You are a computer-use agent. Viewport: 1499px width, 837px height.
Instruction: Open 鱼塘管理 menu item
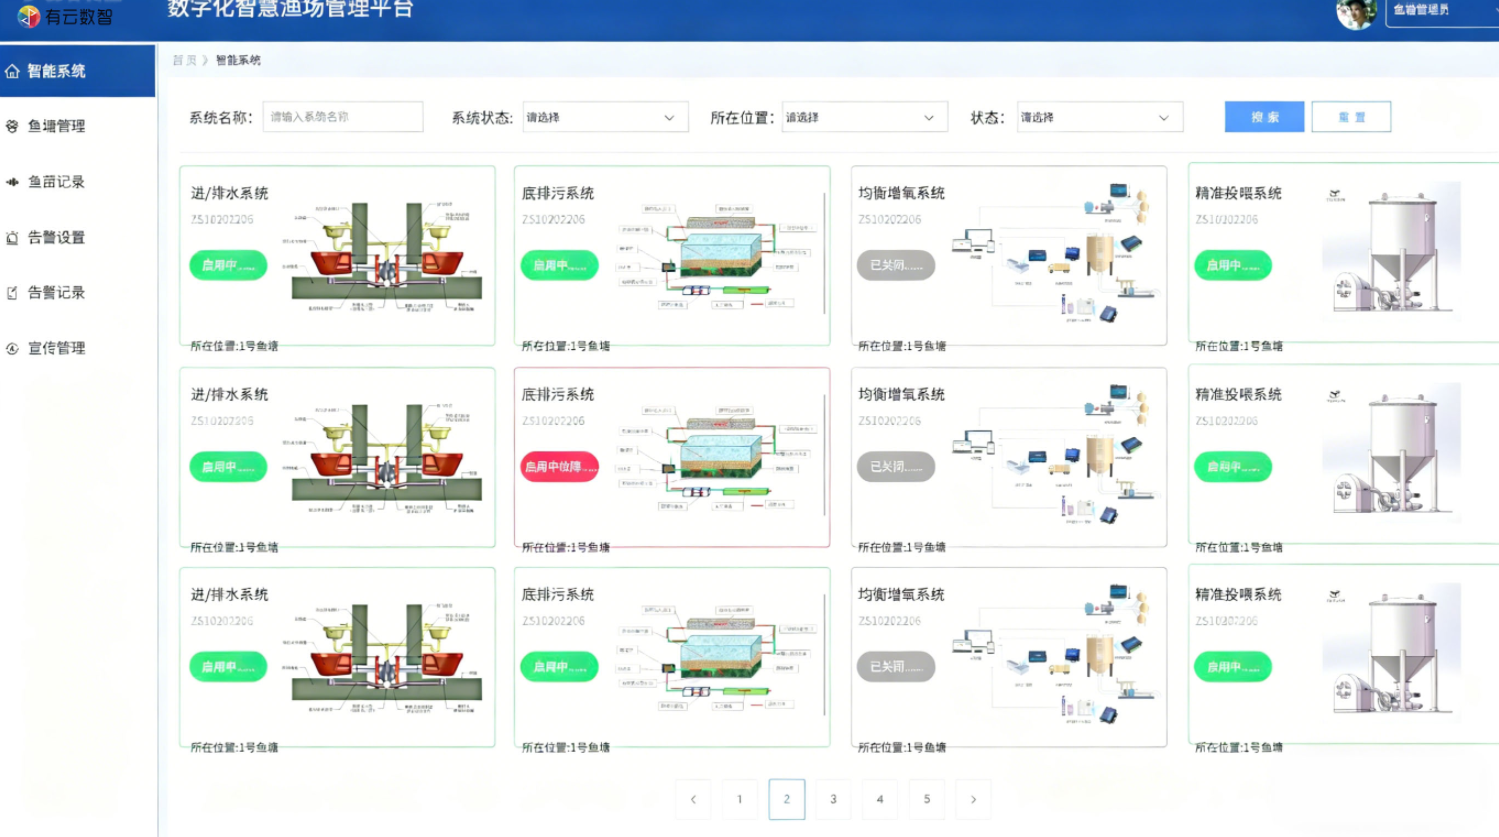click(57, 126)
